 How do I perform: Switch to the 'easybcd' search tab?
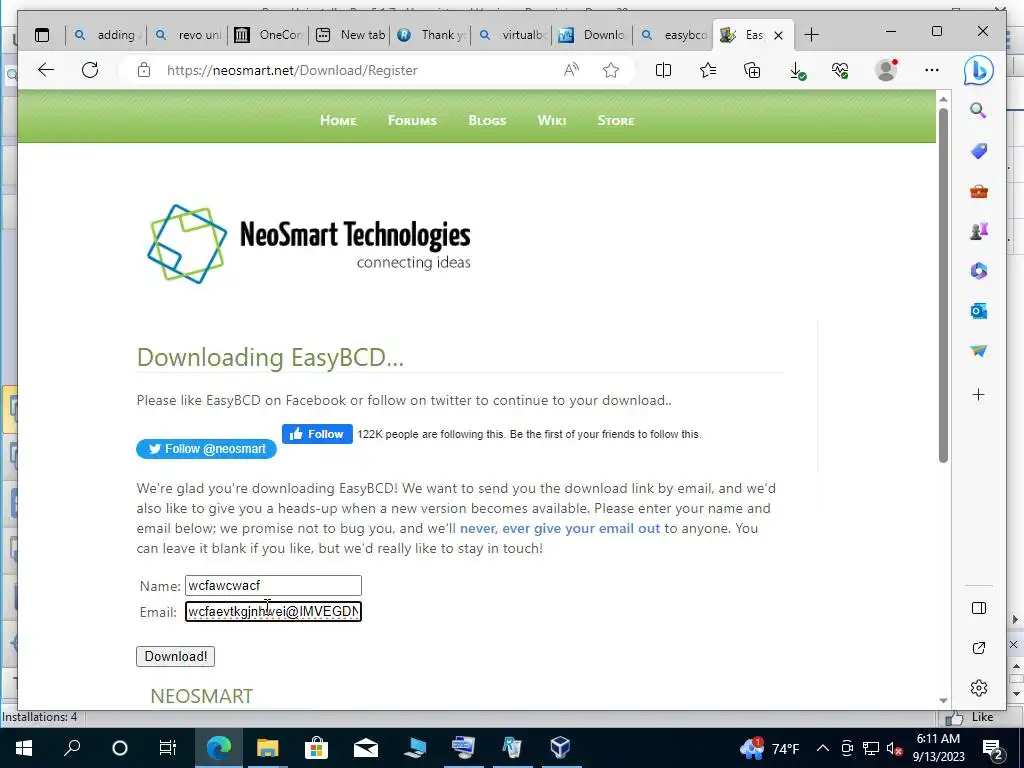pos(674,35)
